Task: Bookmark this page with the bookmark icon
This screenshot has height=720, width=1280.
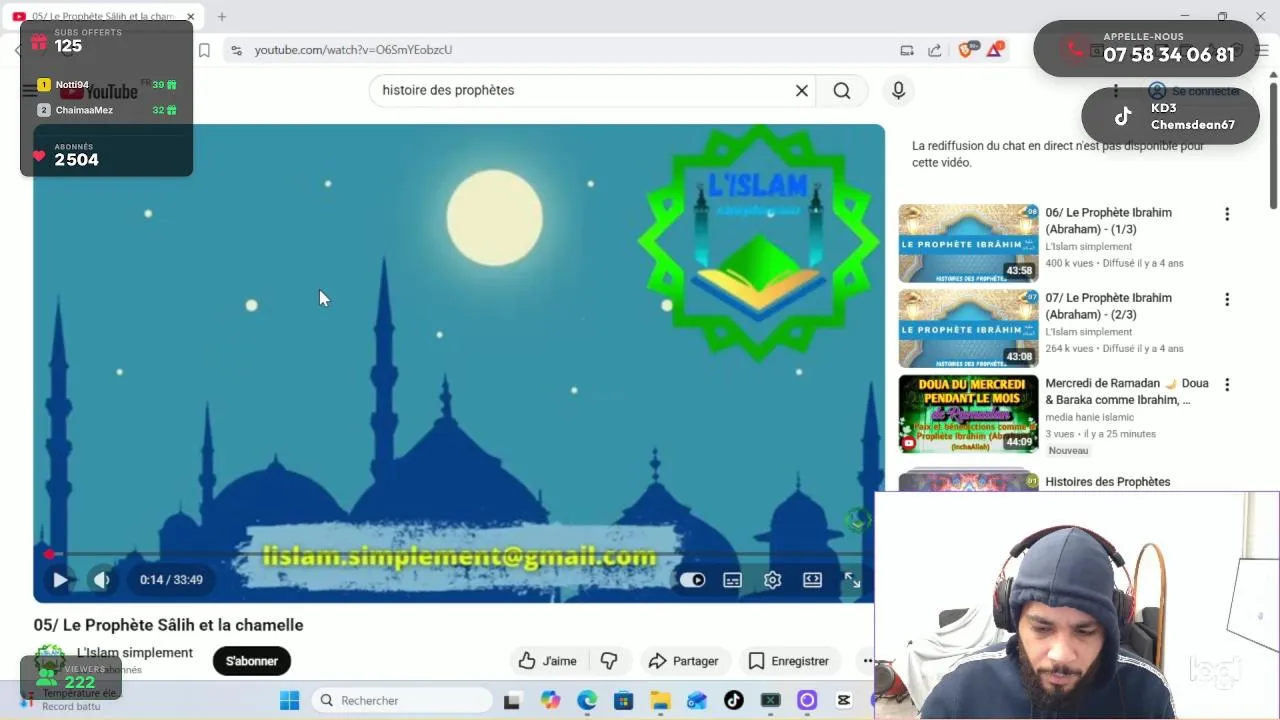Action: coord(204,50)
